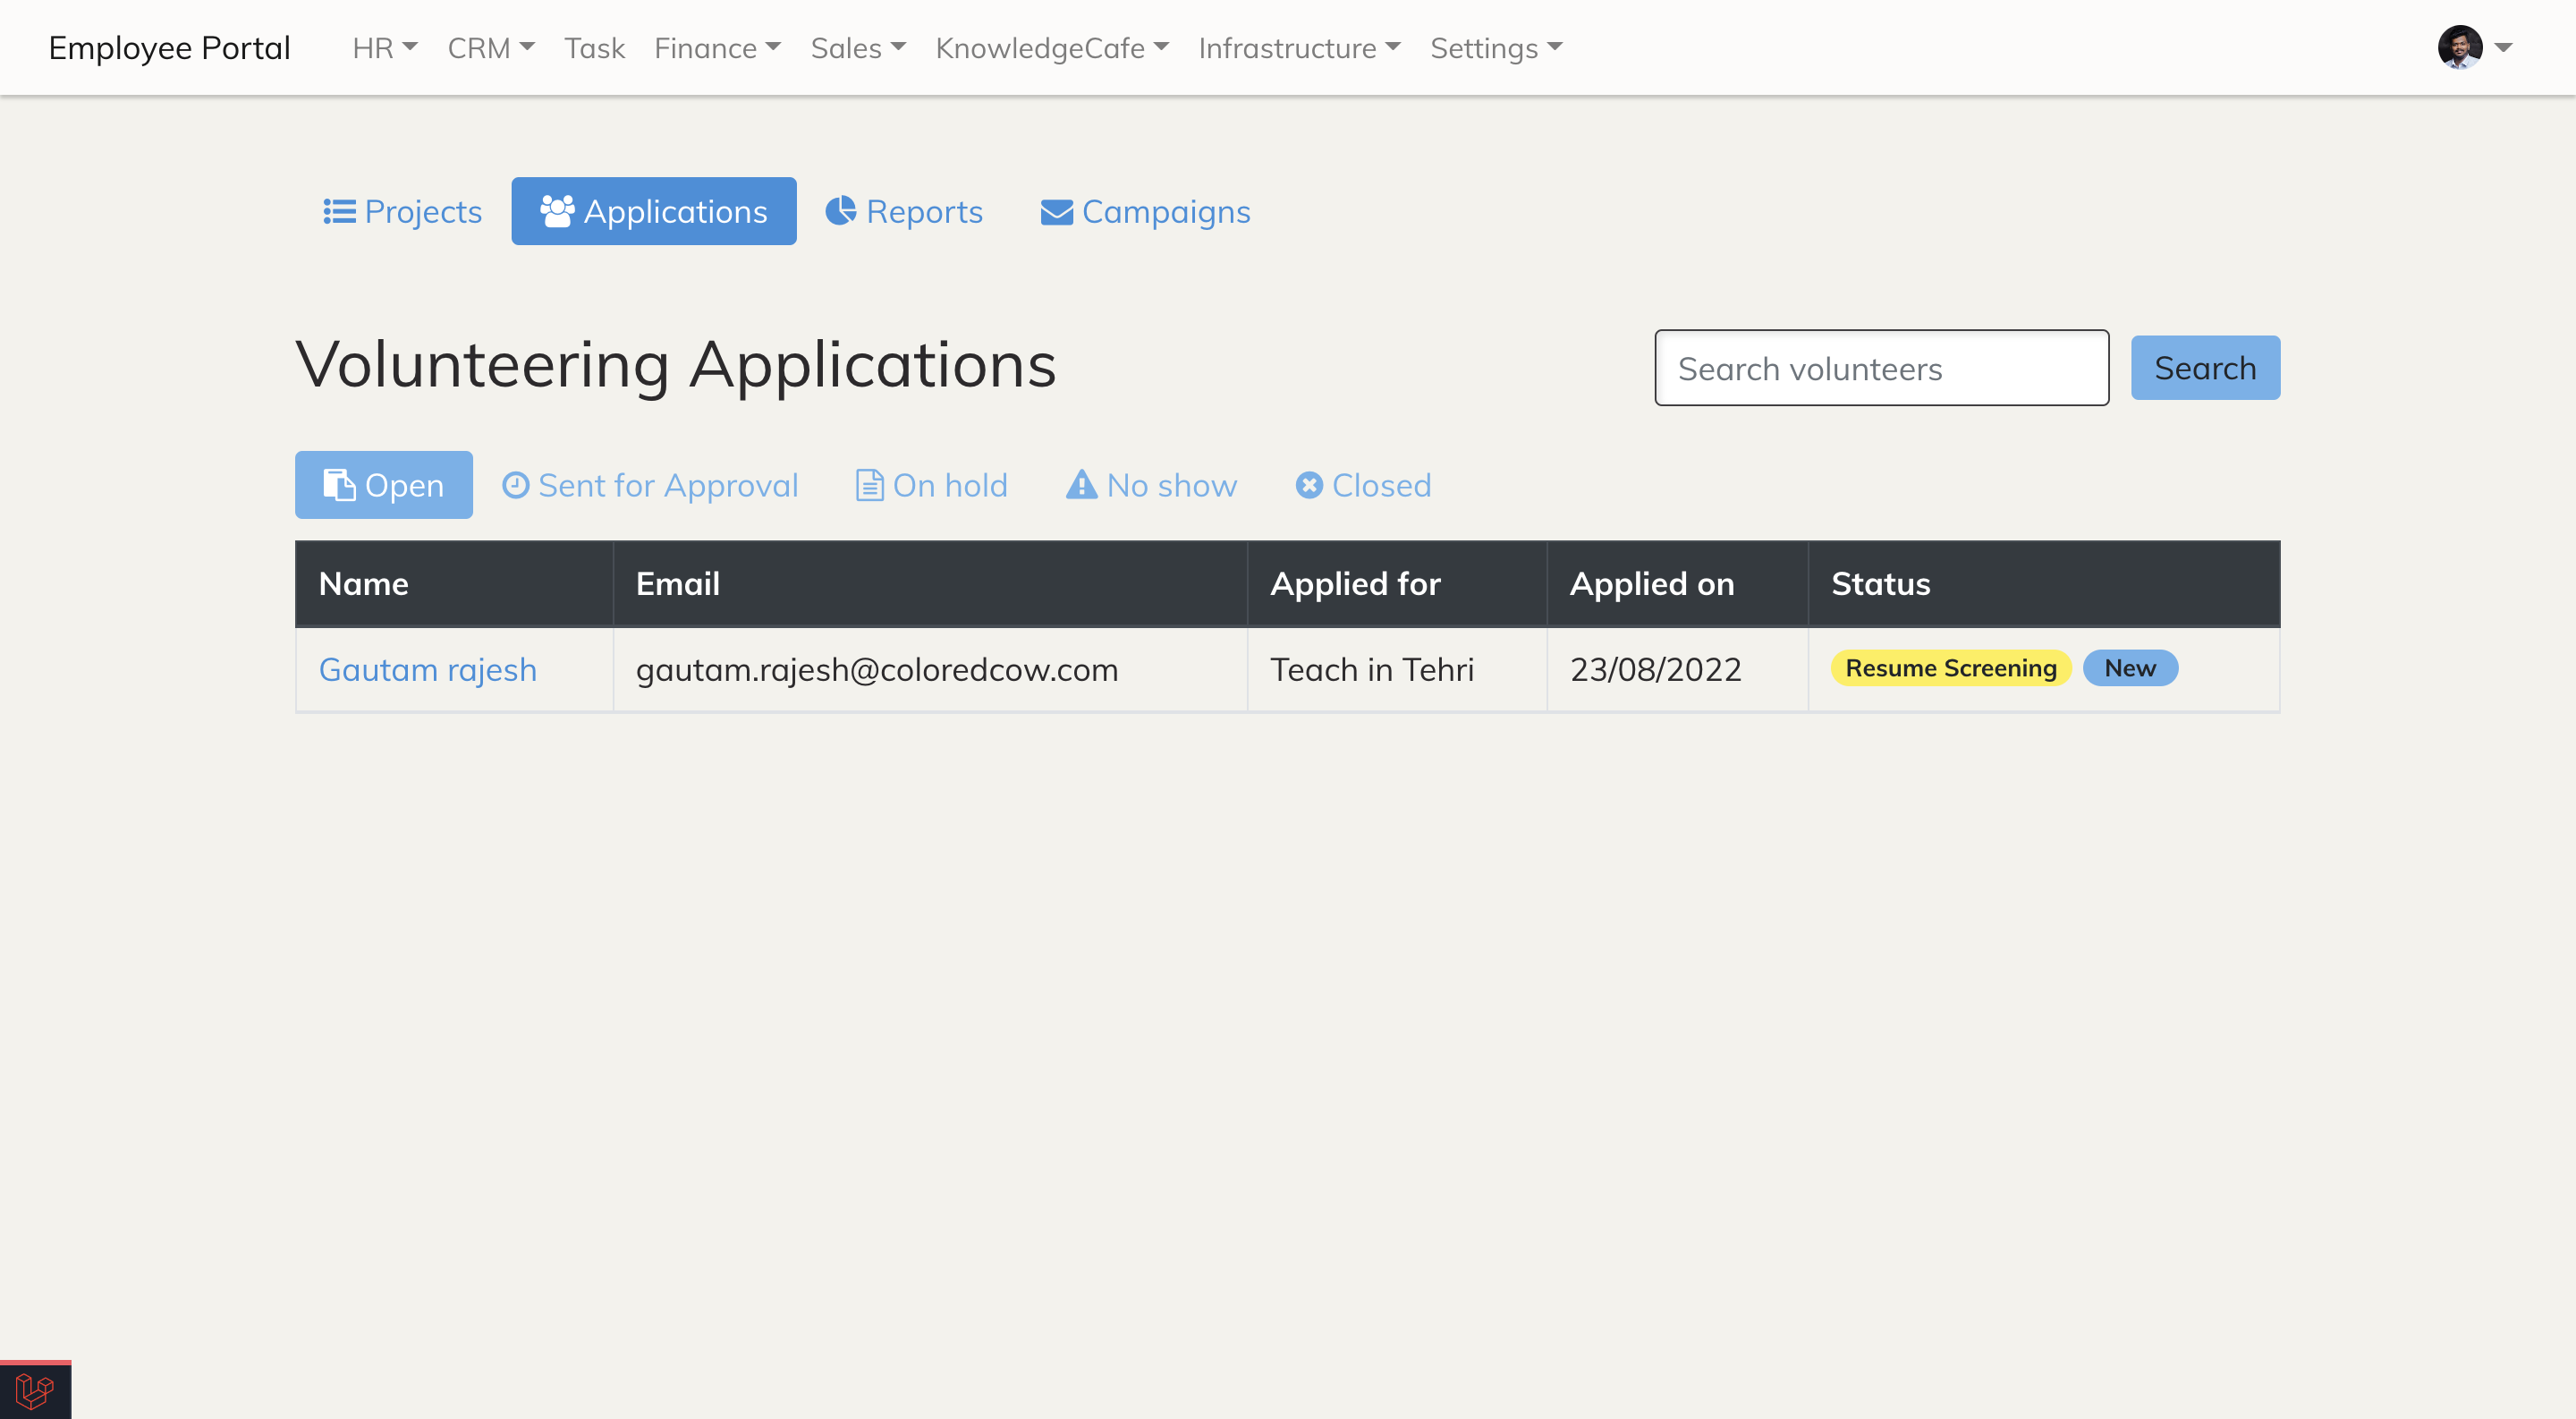Click the Campaigns envelope icon
Image resolution: width=2576 pixels, height=1419 pixels.
pos(1056,211)
